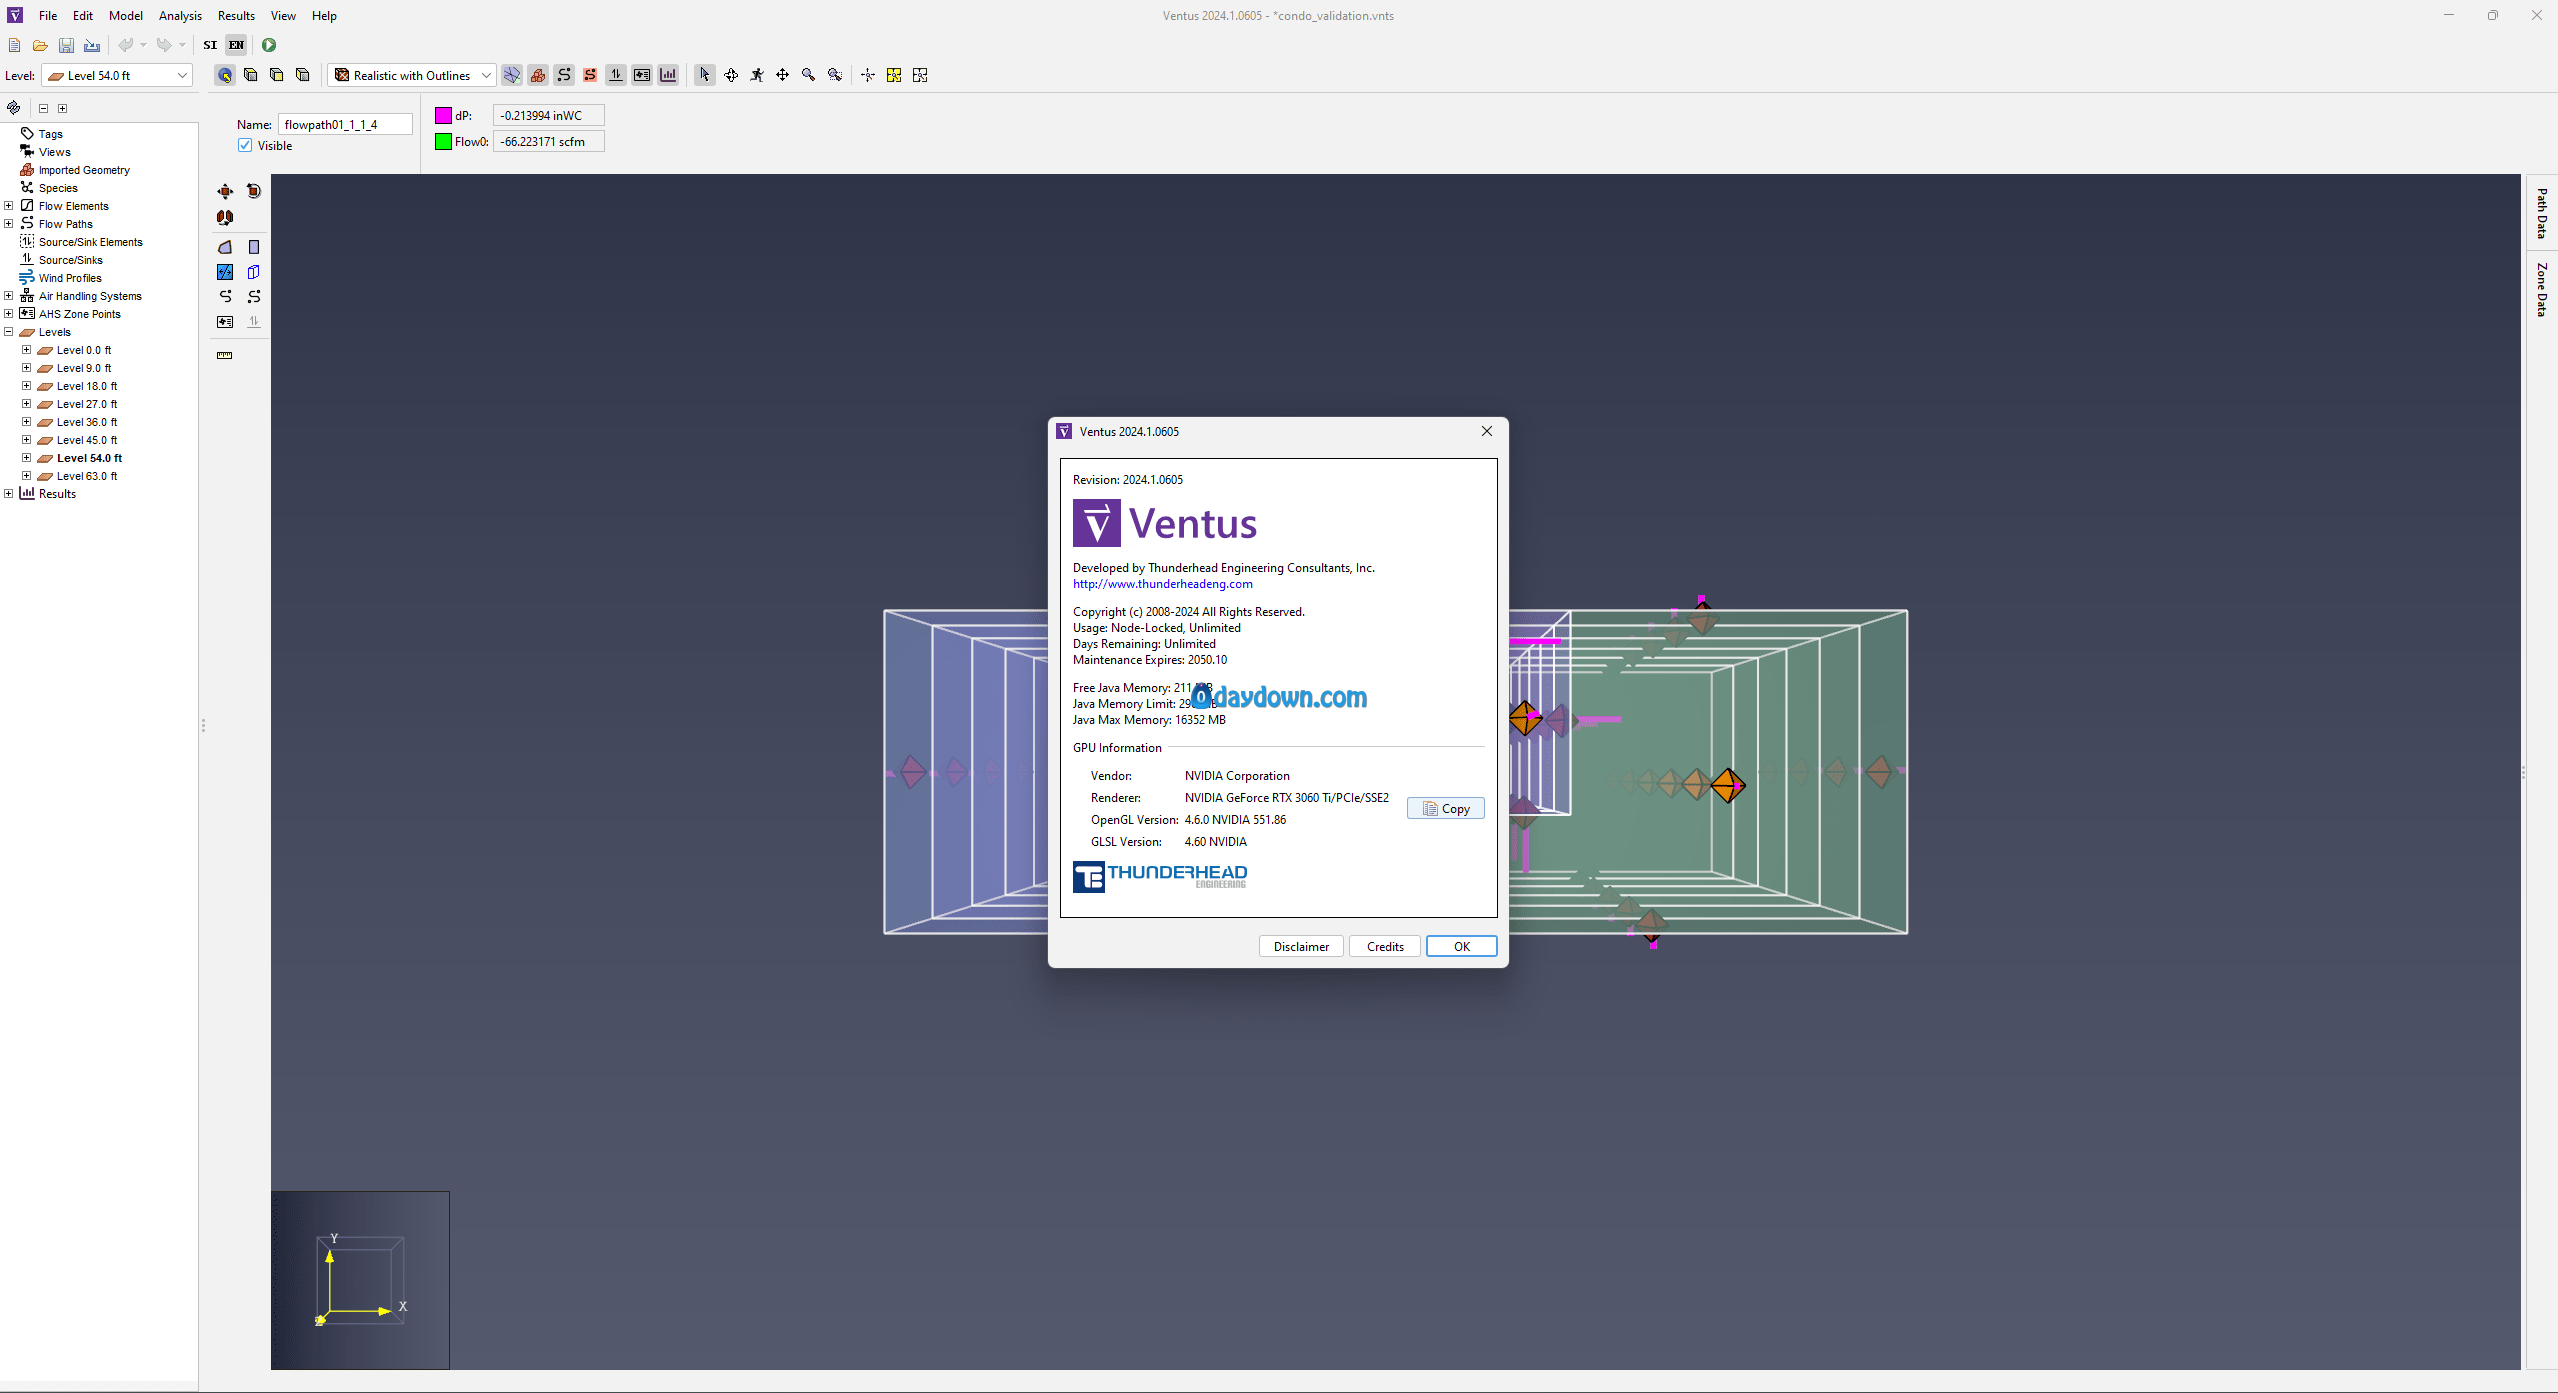Click the Open file folder icon
Viewport: 2558px width, 1393px height.
[40, 45]
